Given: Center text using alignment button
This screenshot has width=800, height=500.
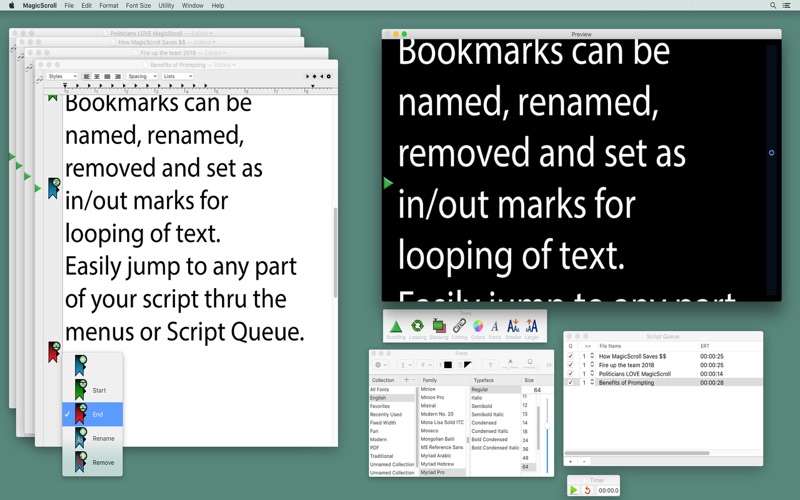Looking at the screenshot, I should (97, 76).
